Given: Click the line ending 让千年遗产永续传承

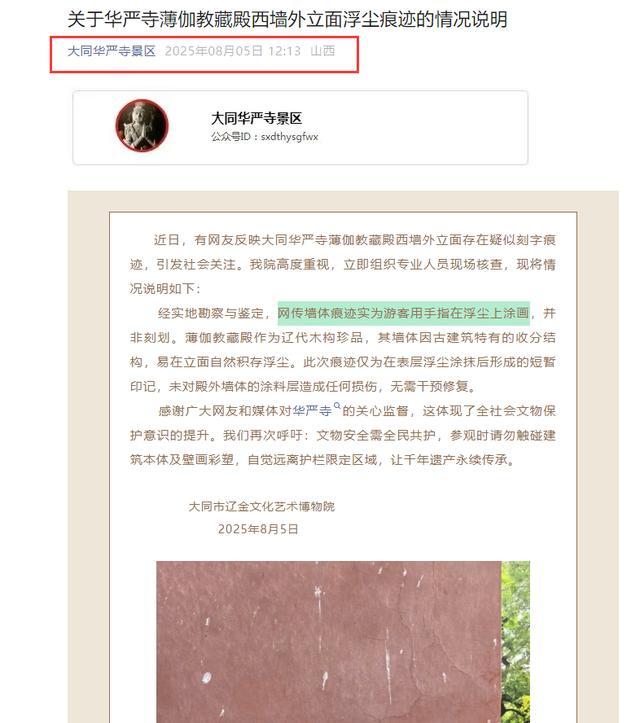Looking at the screenshot, I should pyautogui.click(x=323, y=460).
